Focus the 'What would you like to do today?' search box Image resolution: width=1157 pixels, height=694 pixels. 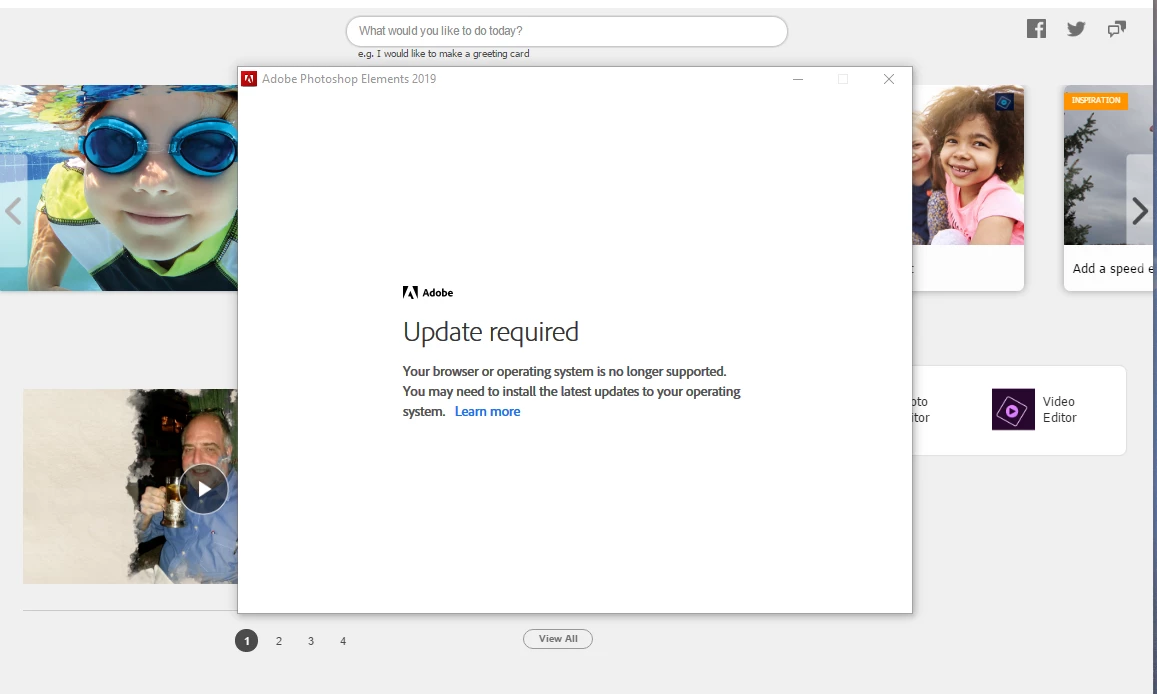(x=567, y=31)
